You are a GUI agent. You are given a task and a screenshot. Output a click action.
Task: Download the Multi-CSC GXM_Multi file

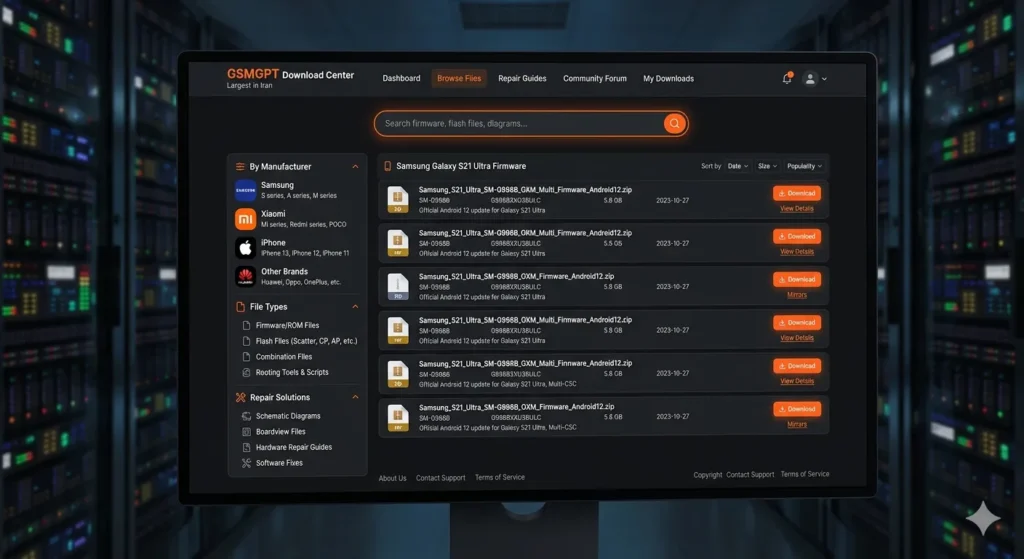797,366
